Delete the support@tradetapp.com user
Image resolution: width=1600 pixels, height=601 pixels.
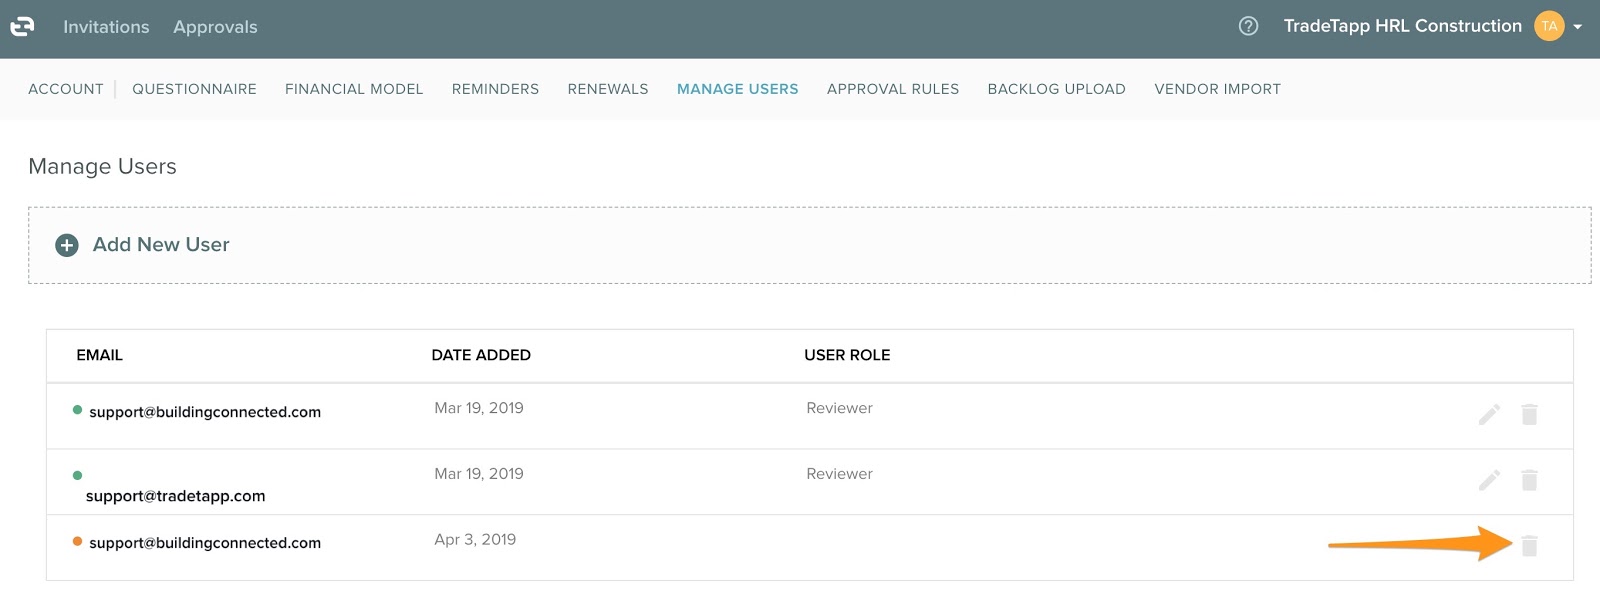[1529, 480]
